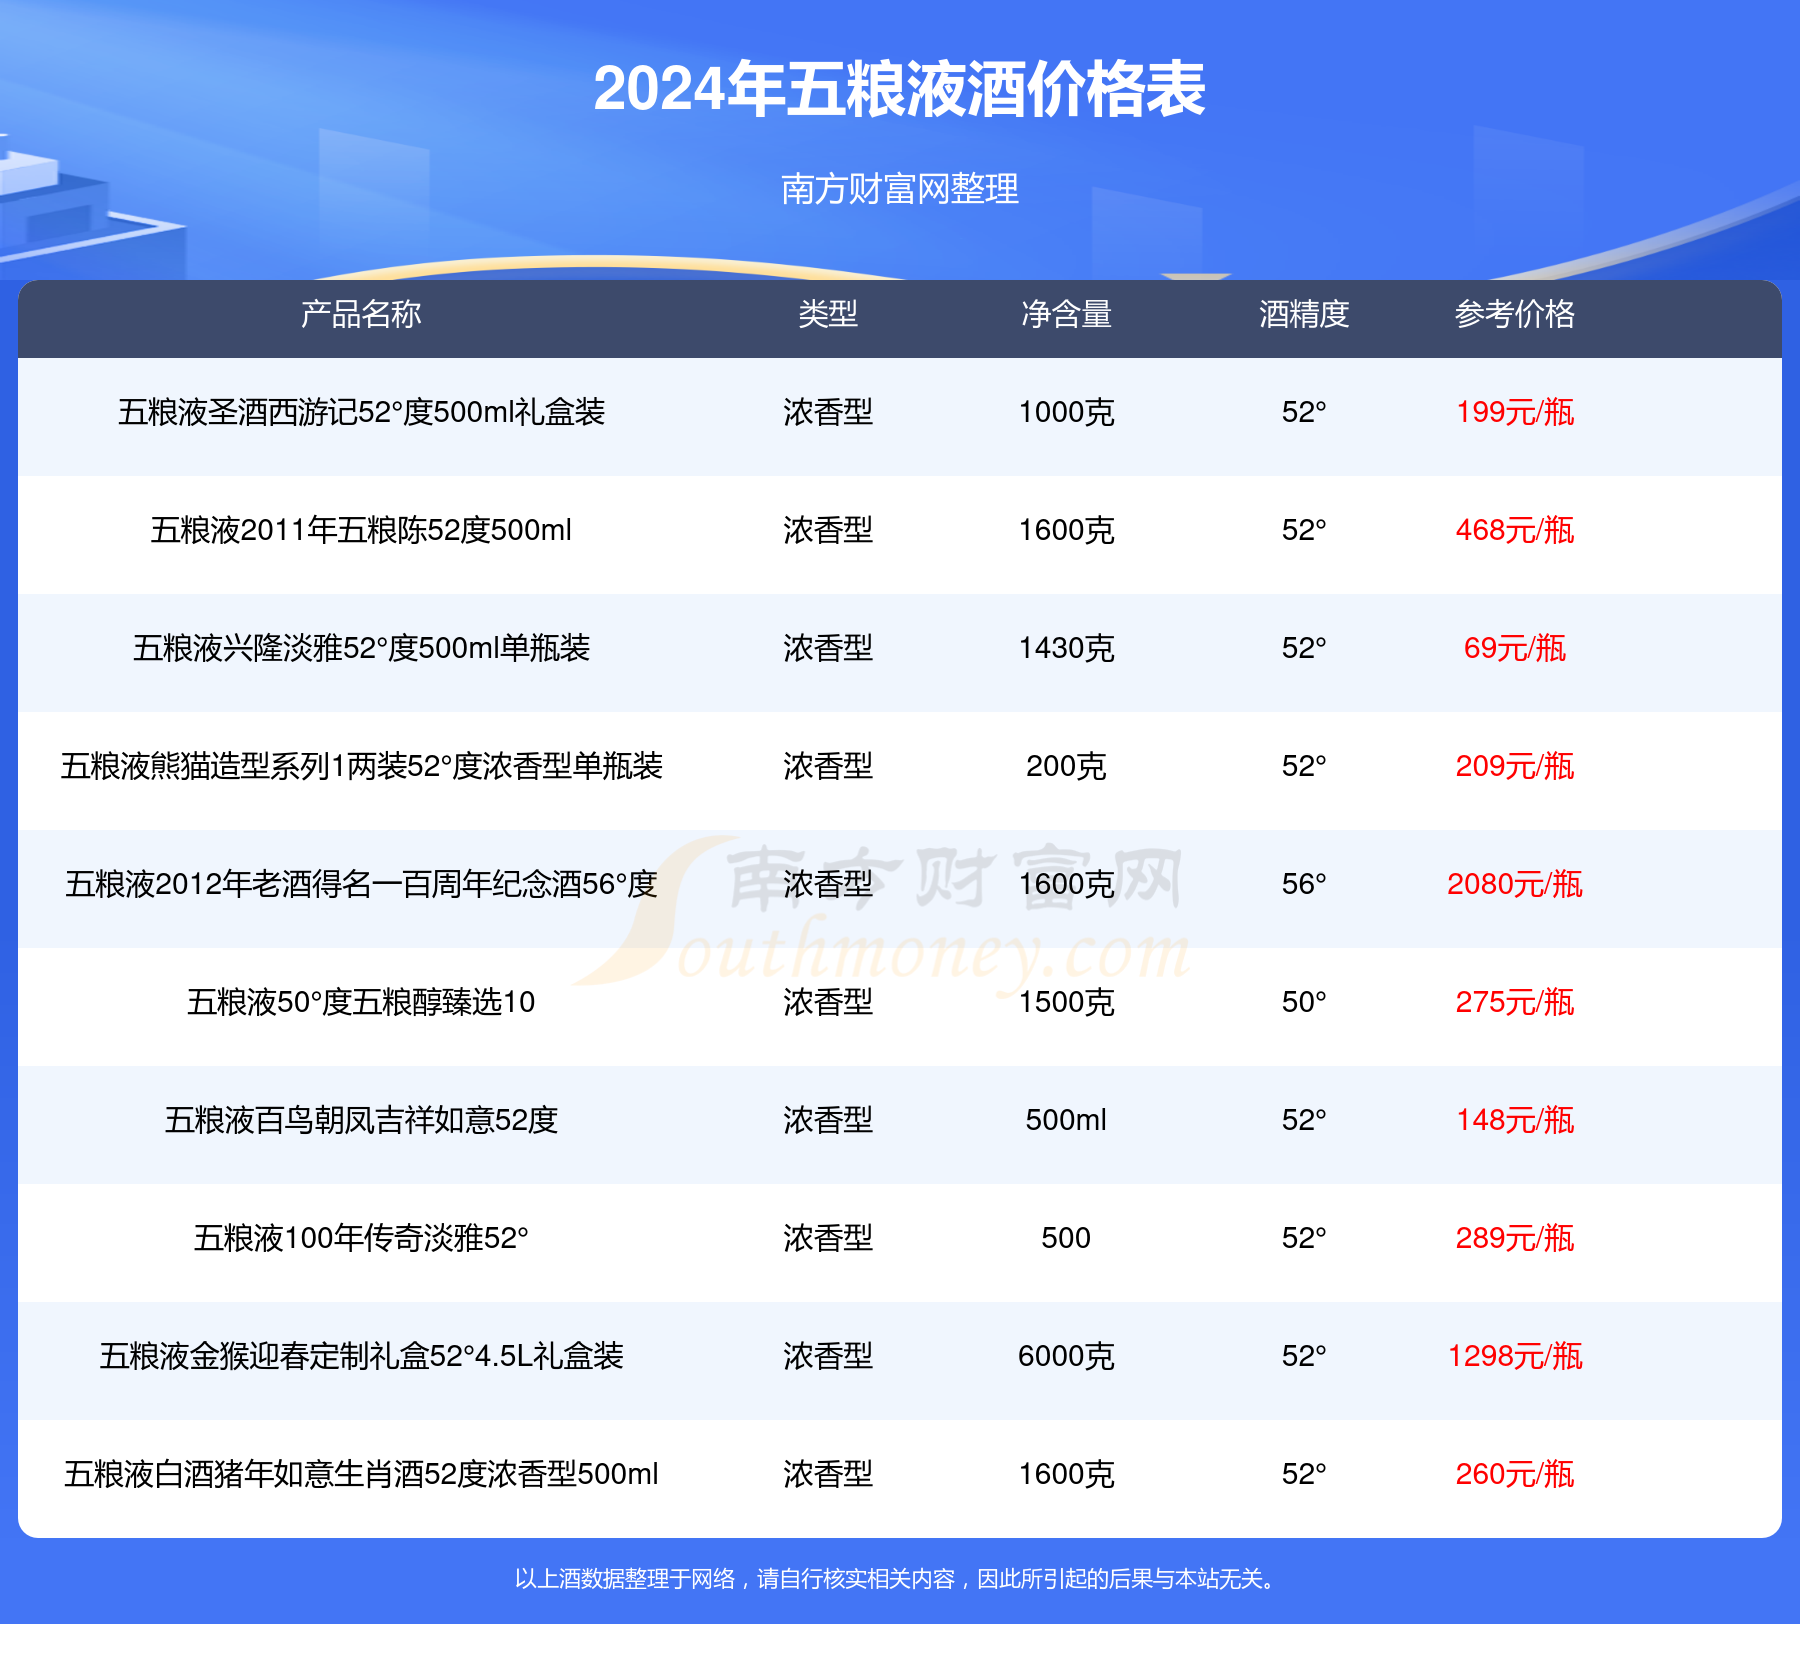Select product 五粮液熊猫造型系列1两装52°度浓香型单瓶装

[x=361, y=766]
